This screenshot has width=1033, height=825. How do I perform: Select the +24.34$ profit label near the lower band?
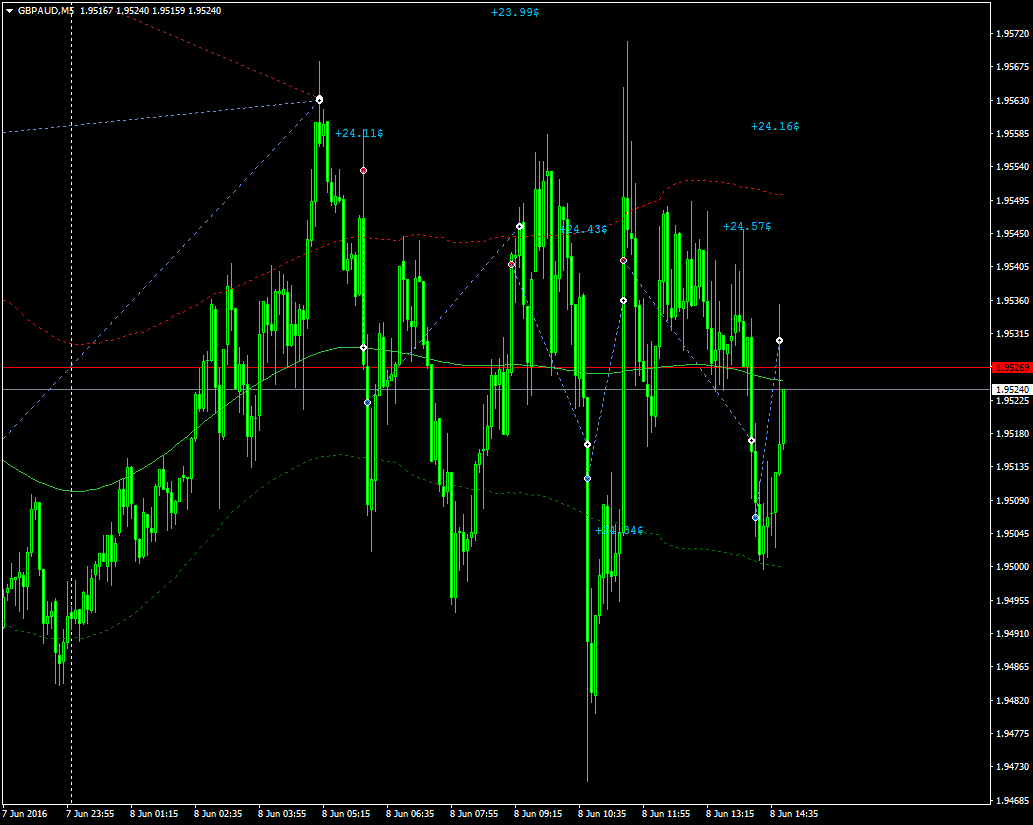[619, 530]
